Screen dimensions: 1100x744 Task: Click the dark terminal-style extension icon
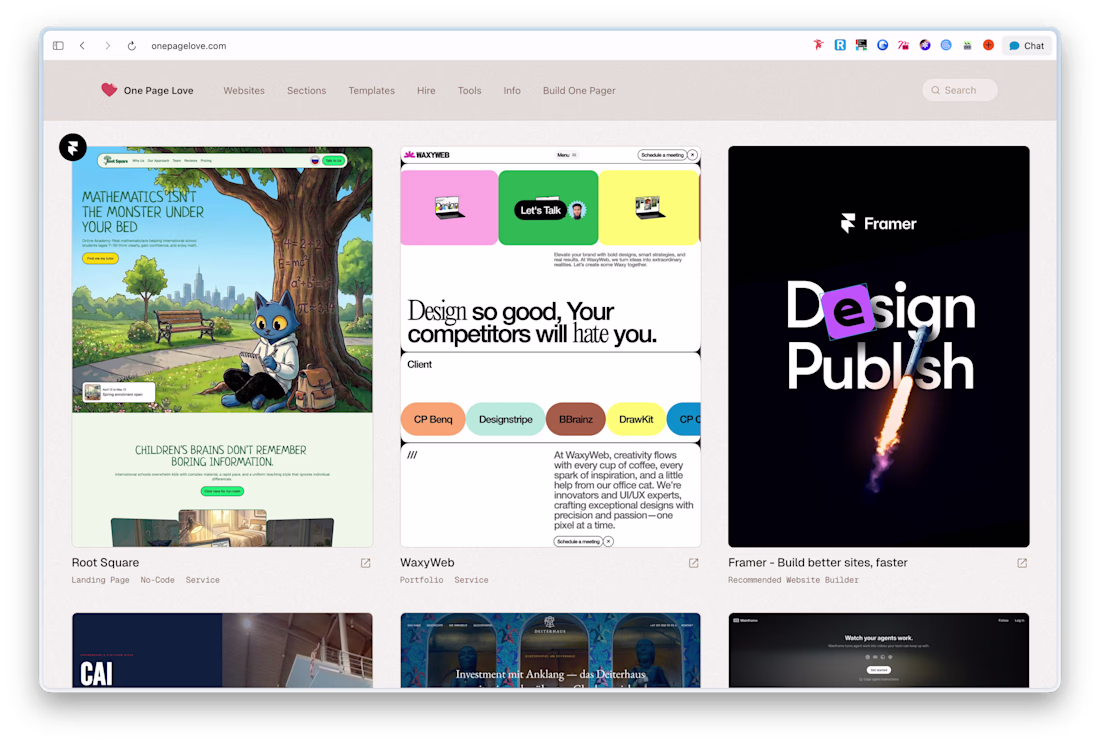pos(861,45)
